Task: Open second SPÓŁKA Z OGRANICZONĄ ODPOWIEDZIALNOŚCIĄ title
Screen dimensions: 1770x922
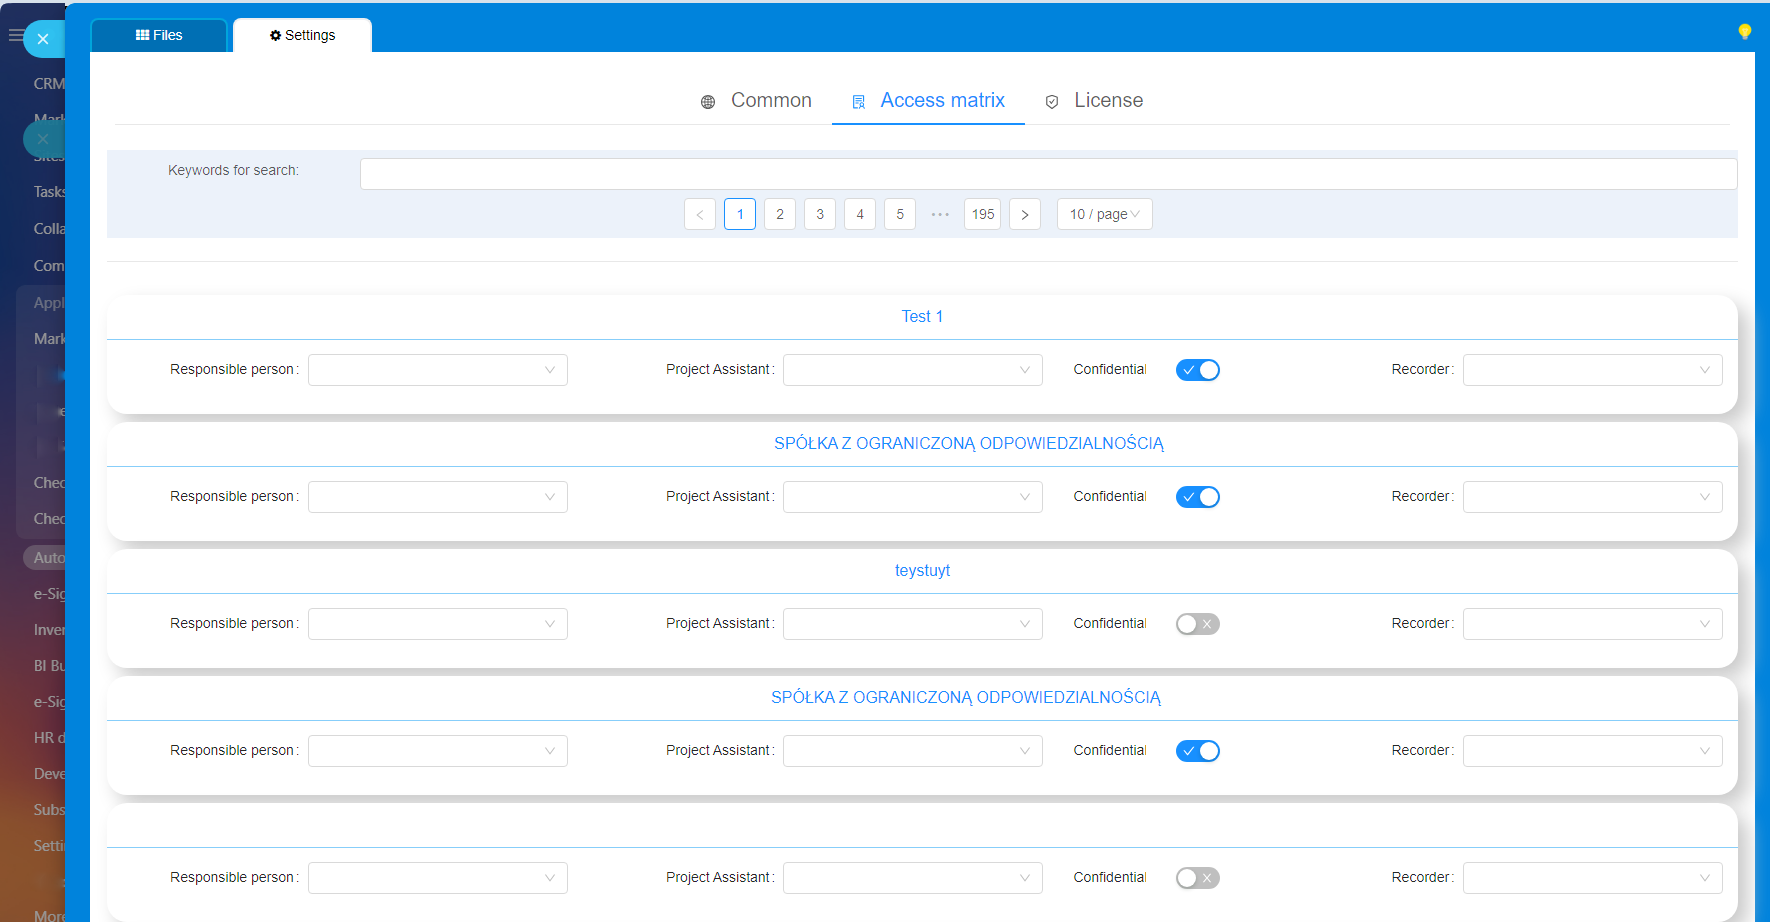Action: pos(966,697)
